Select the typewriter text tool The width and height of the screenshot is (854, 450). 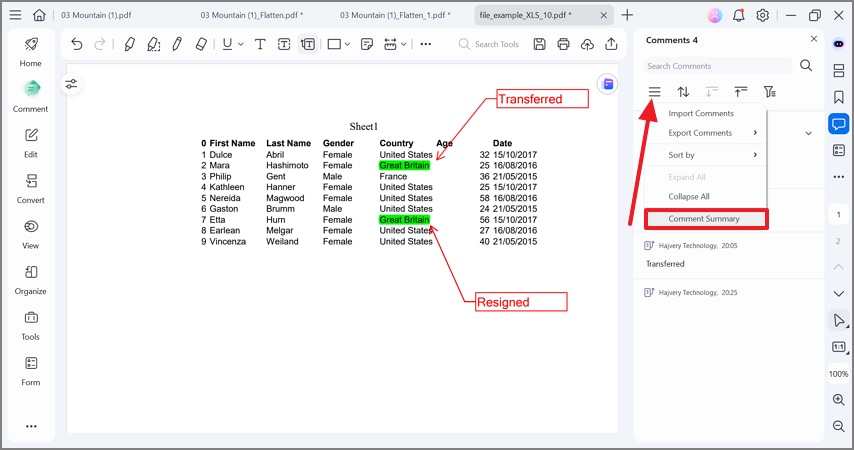260,44
